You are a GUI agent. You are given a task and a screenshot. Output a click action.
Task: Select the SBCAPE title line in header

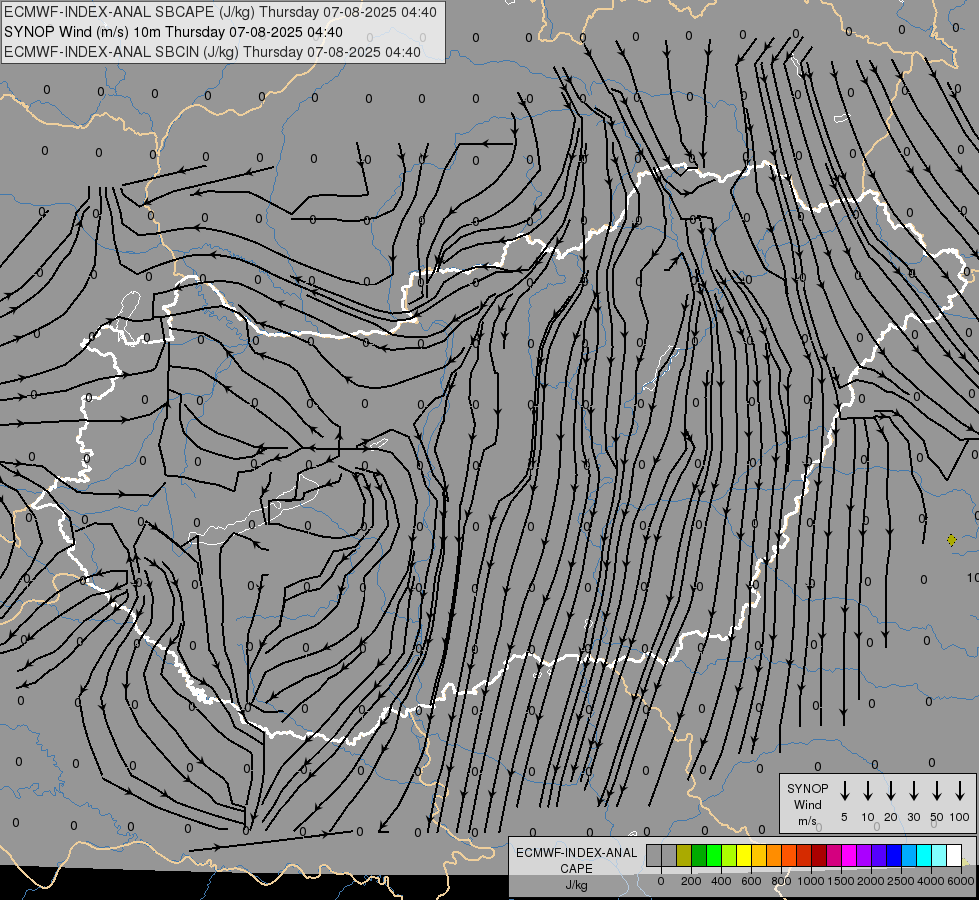click(220, 12)
